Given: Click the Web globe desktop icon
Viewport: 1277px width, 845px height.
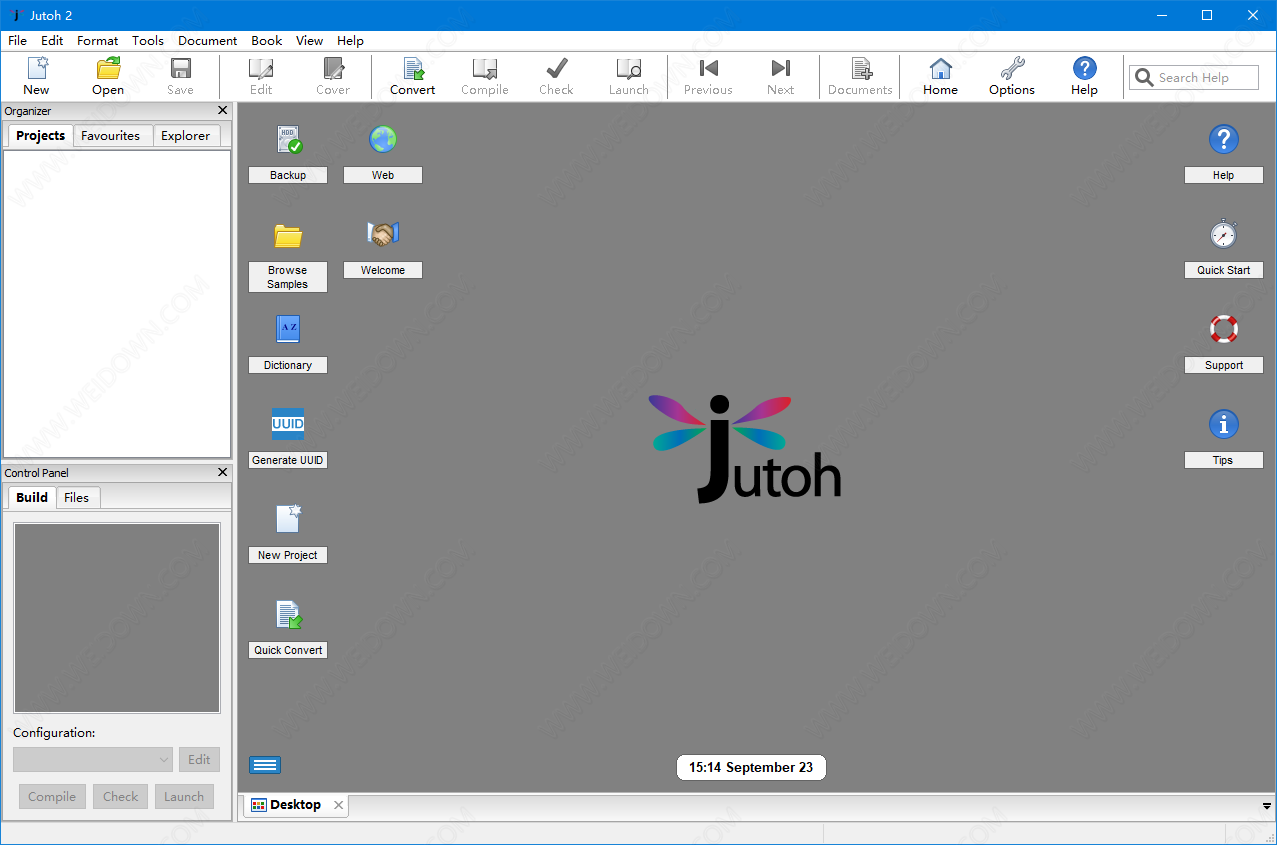Looking at the screenshot, I should (383, 140).
